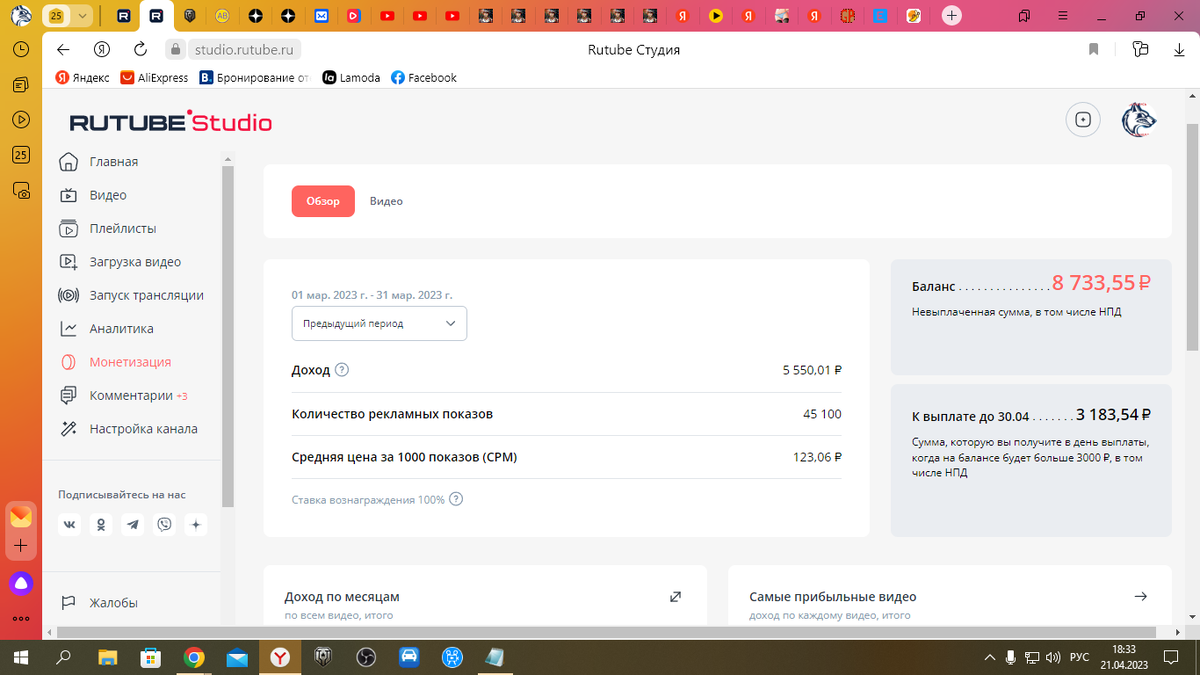Click the payout amount 3 183,54 ₽
Screen dimensions: 1200x675
click(1113, 414)
